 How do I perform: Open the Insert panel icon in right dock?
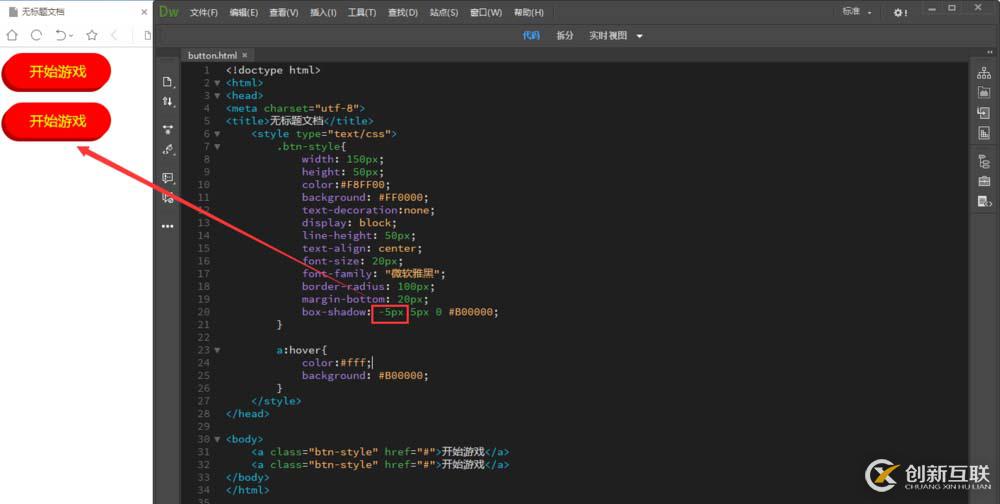(x=984, y=112)
